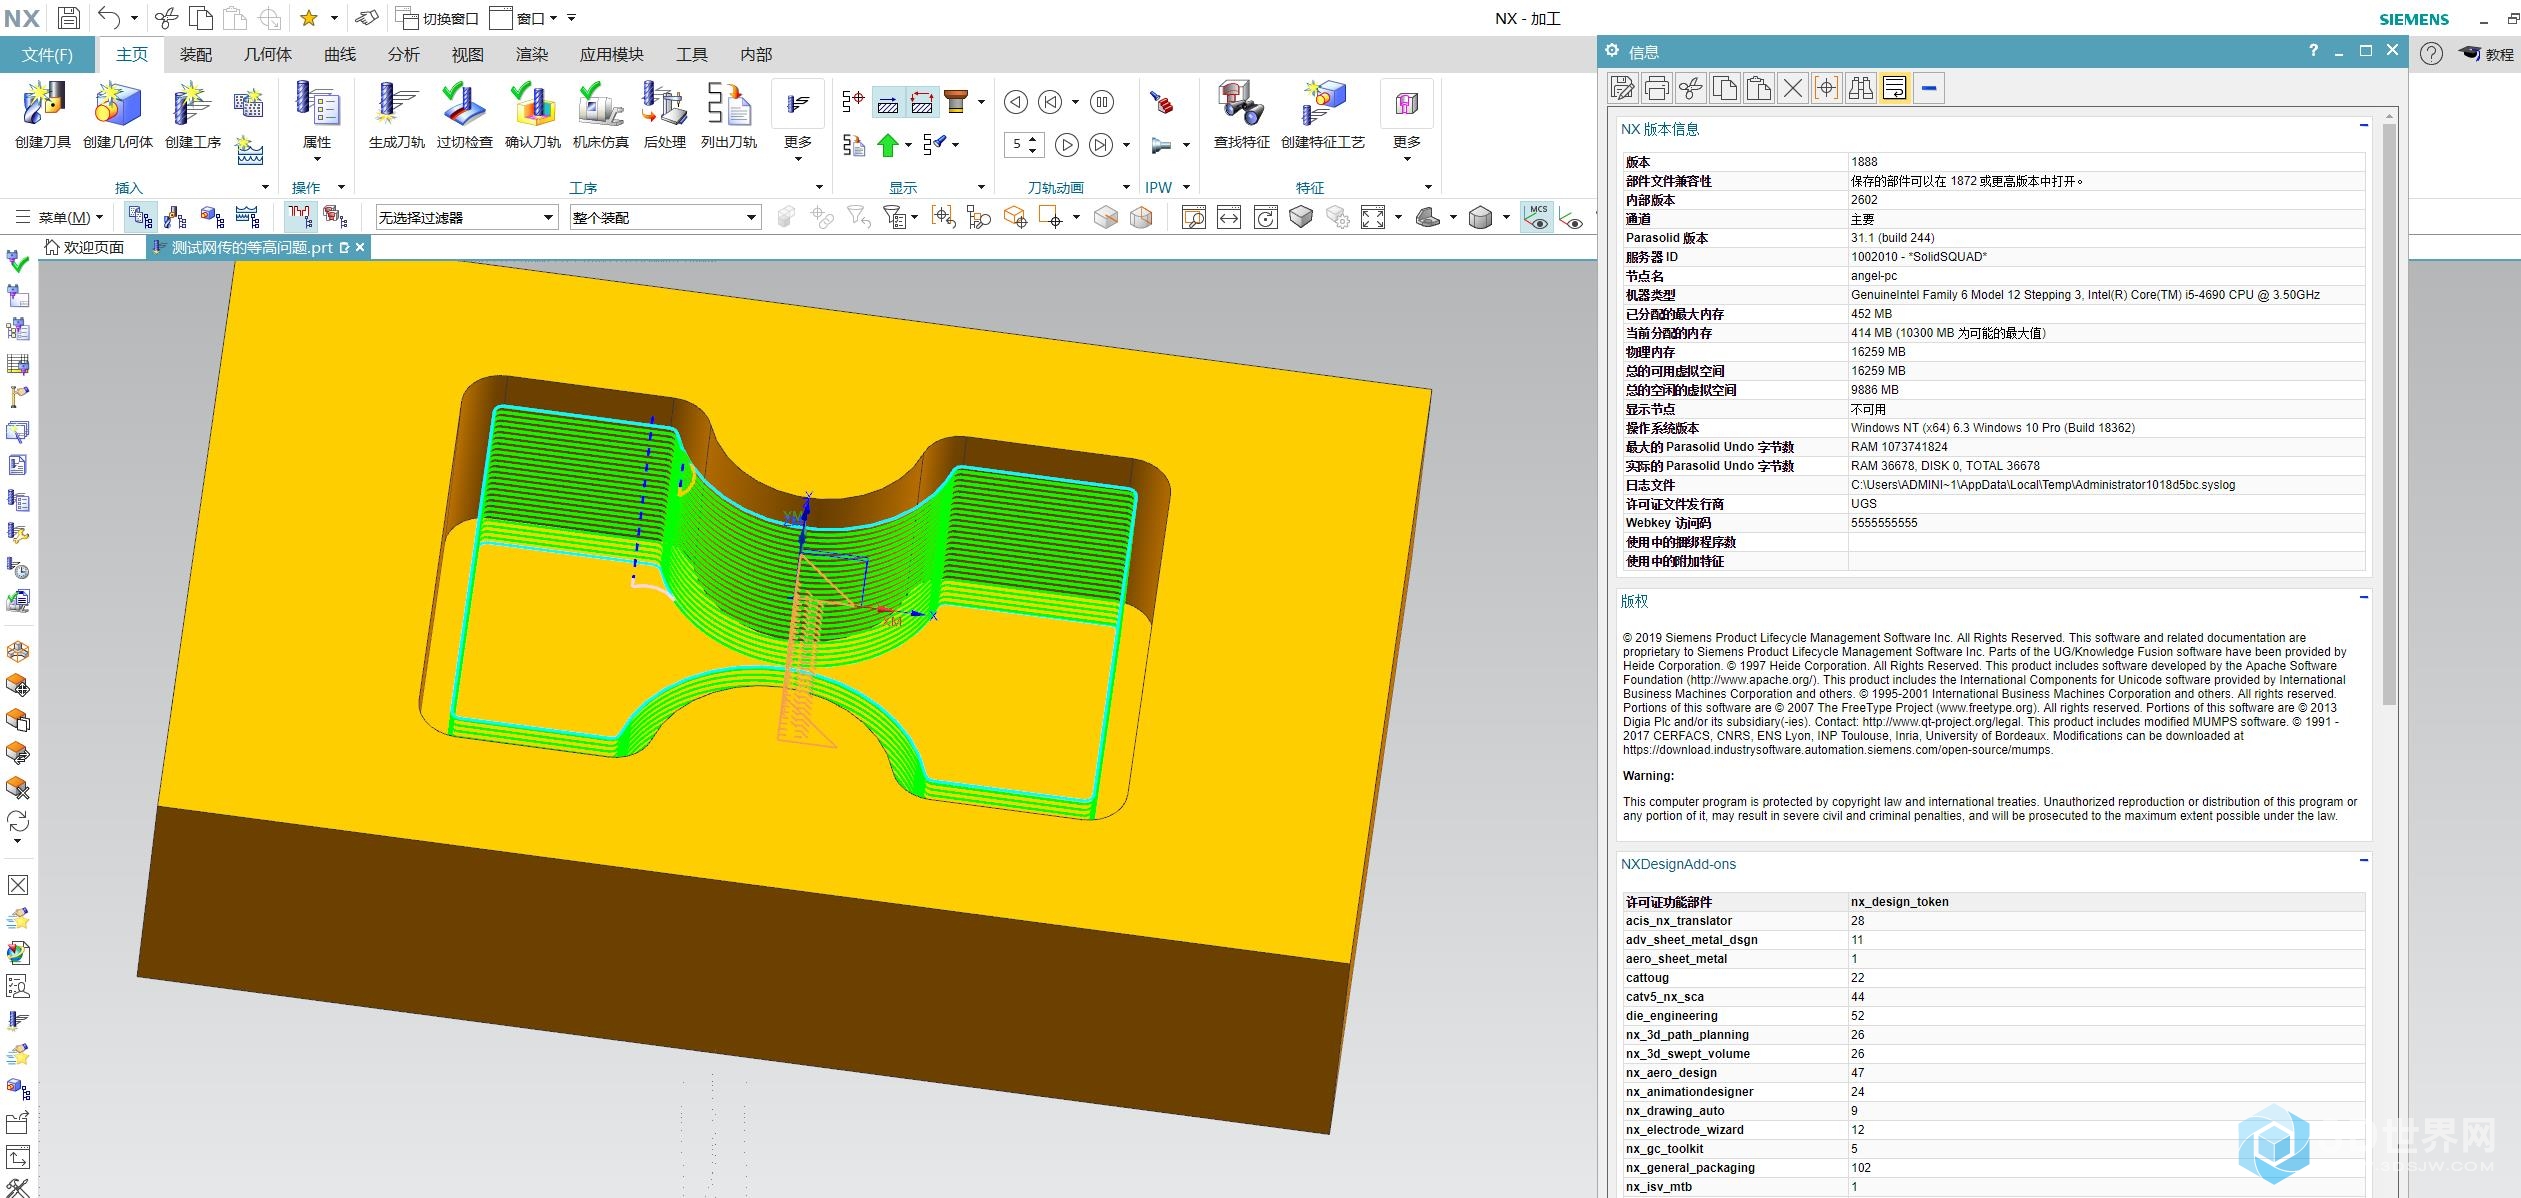Click 'die_engineering' row in add-ons table
Screen dimensions: 2521x1198
[1994, 1016]
